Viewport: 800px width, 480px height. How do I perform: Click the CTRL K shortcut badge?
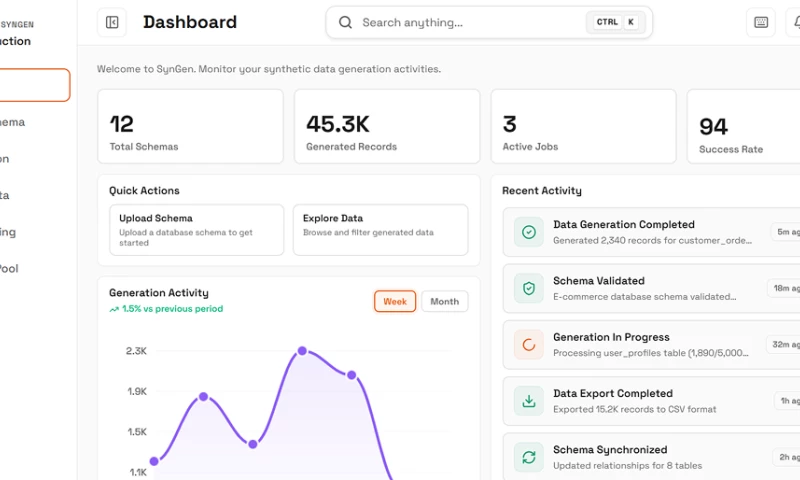pos(615,22)
